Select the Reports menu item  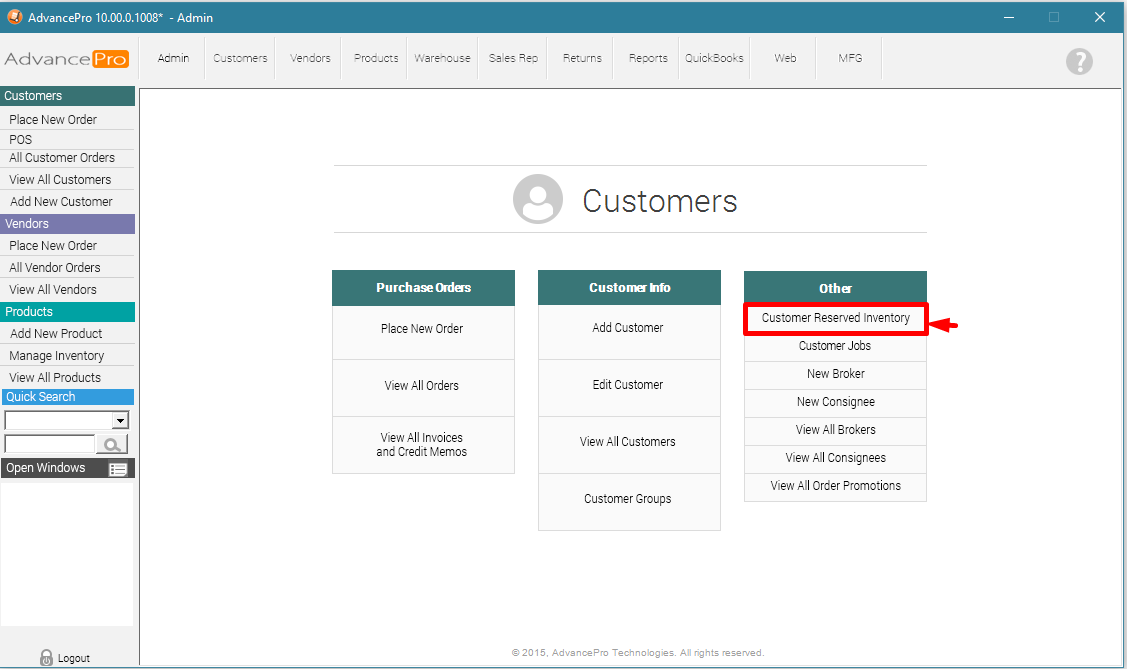[648, 58]
